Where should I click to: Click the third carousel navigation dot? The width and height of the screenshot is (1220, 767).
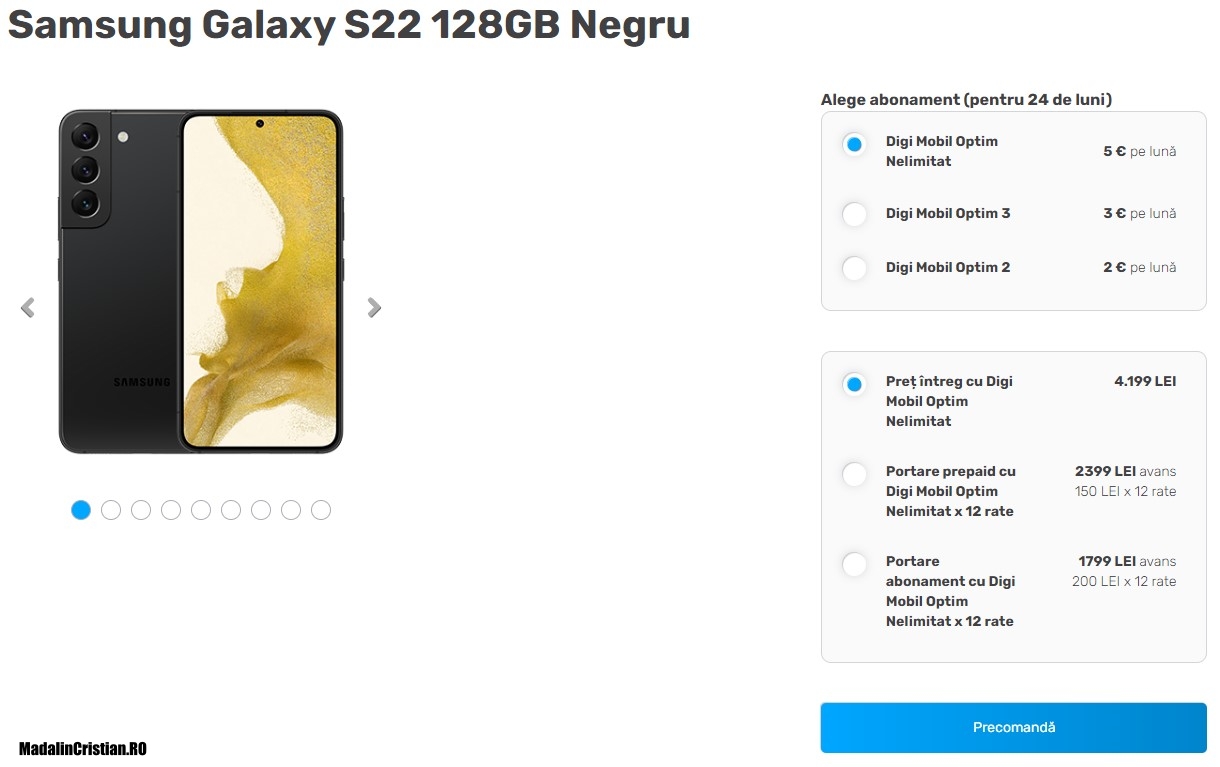[x=141, y=510]
